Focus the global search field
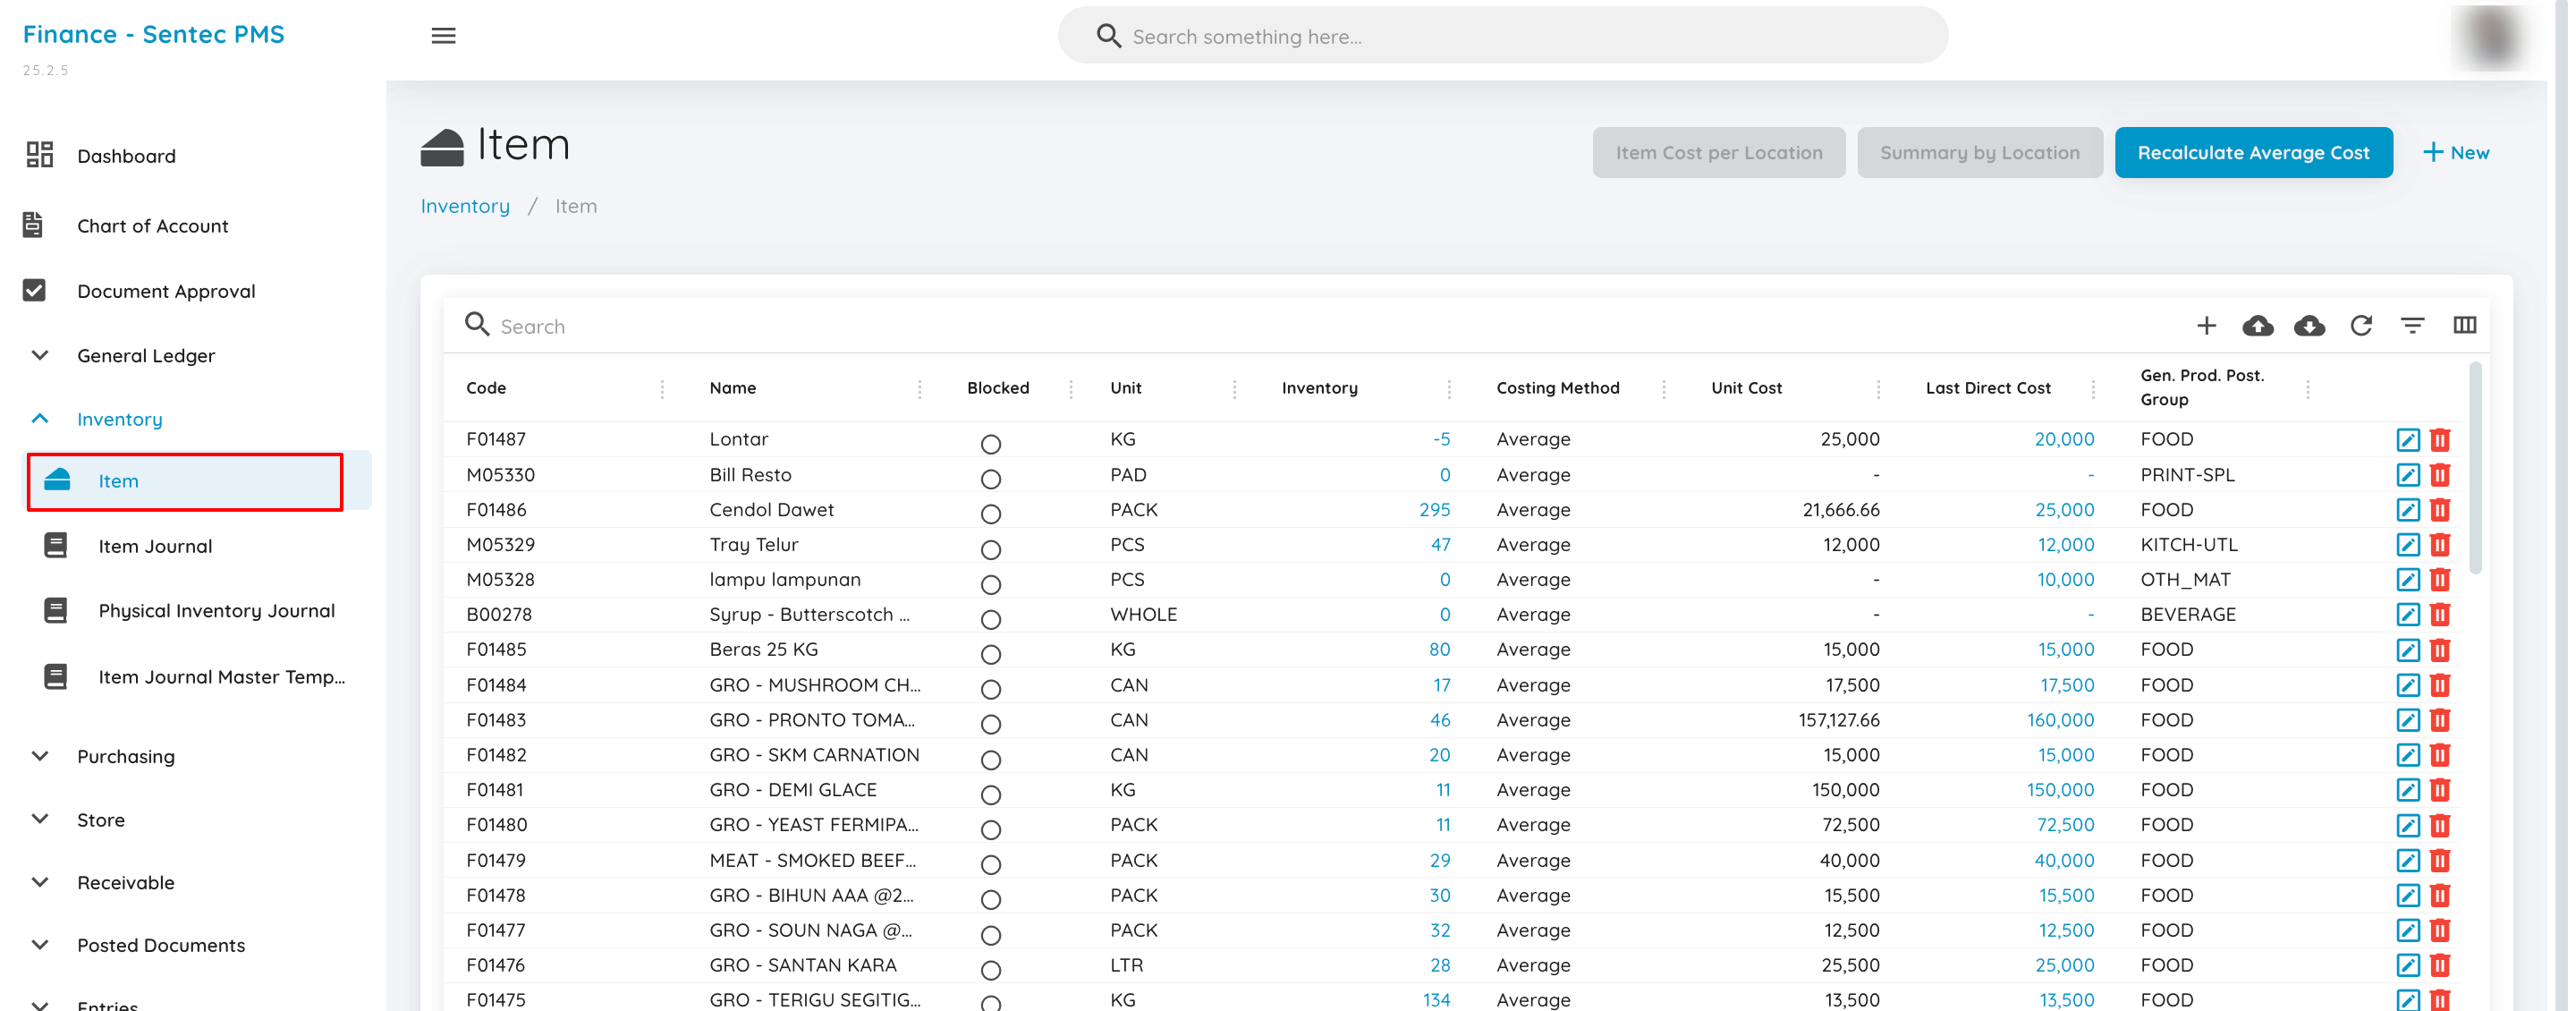The height and width of the screenshot is (1011, 2576). [x=1502, y=36]
